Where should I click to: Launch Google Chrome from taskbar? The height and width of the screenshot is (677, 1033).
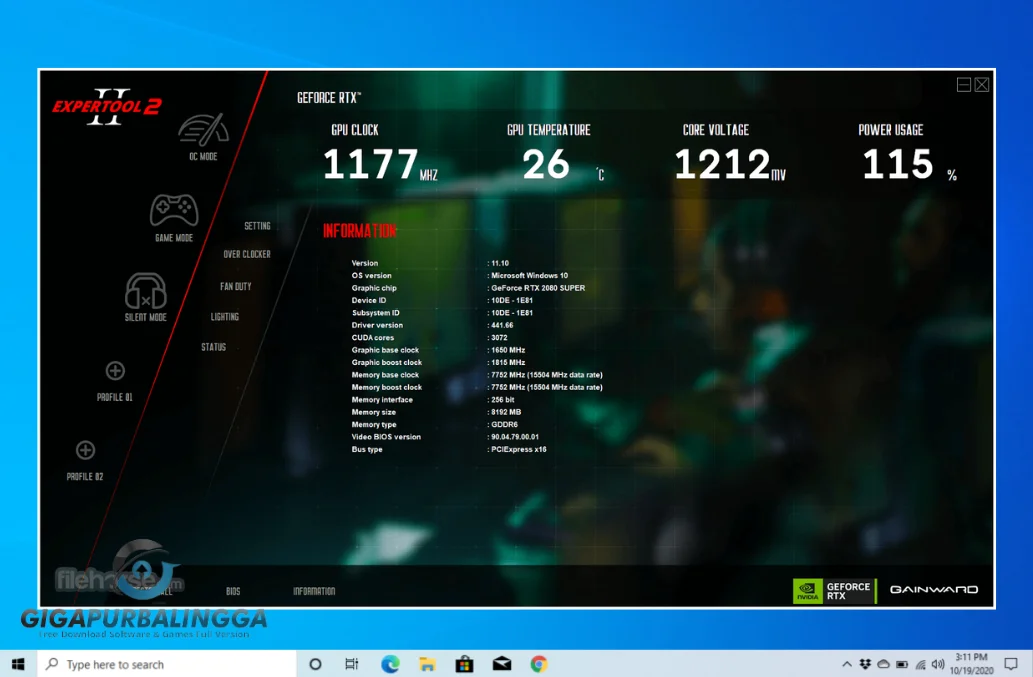(539, 664)
